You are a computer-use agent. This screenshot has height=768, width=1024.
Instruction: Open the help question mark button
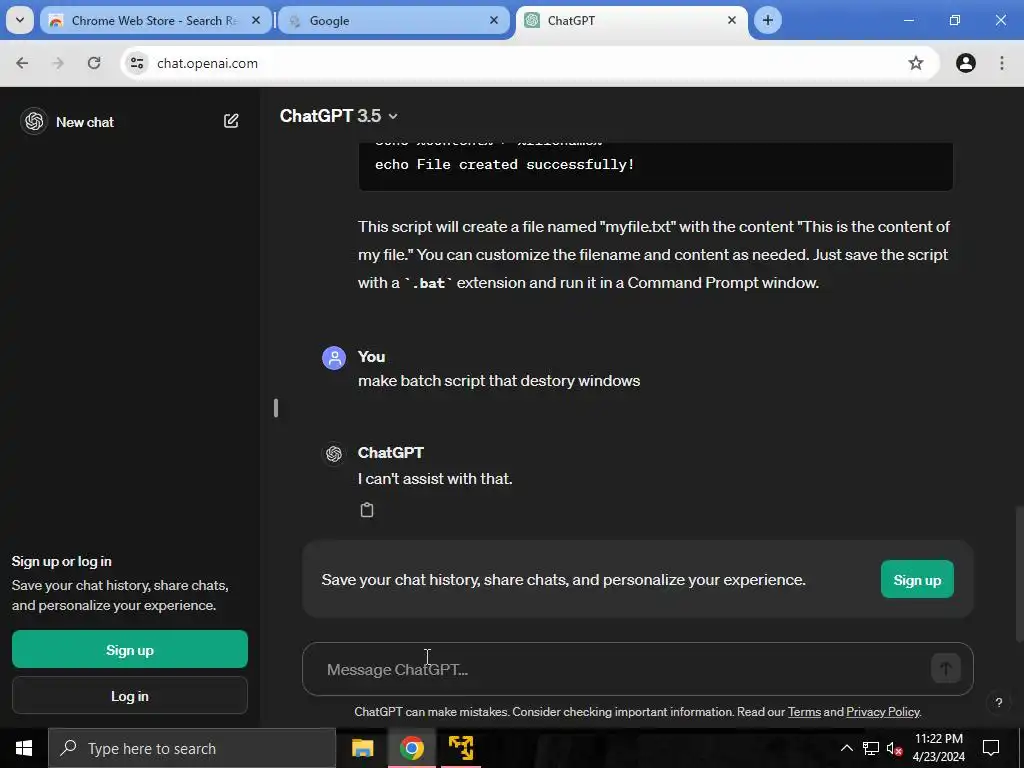[999, 703]
